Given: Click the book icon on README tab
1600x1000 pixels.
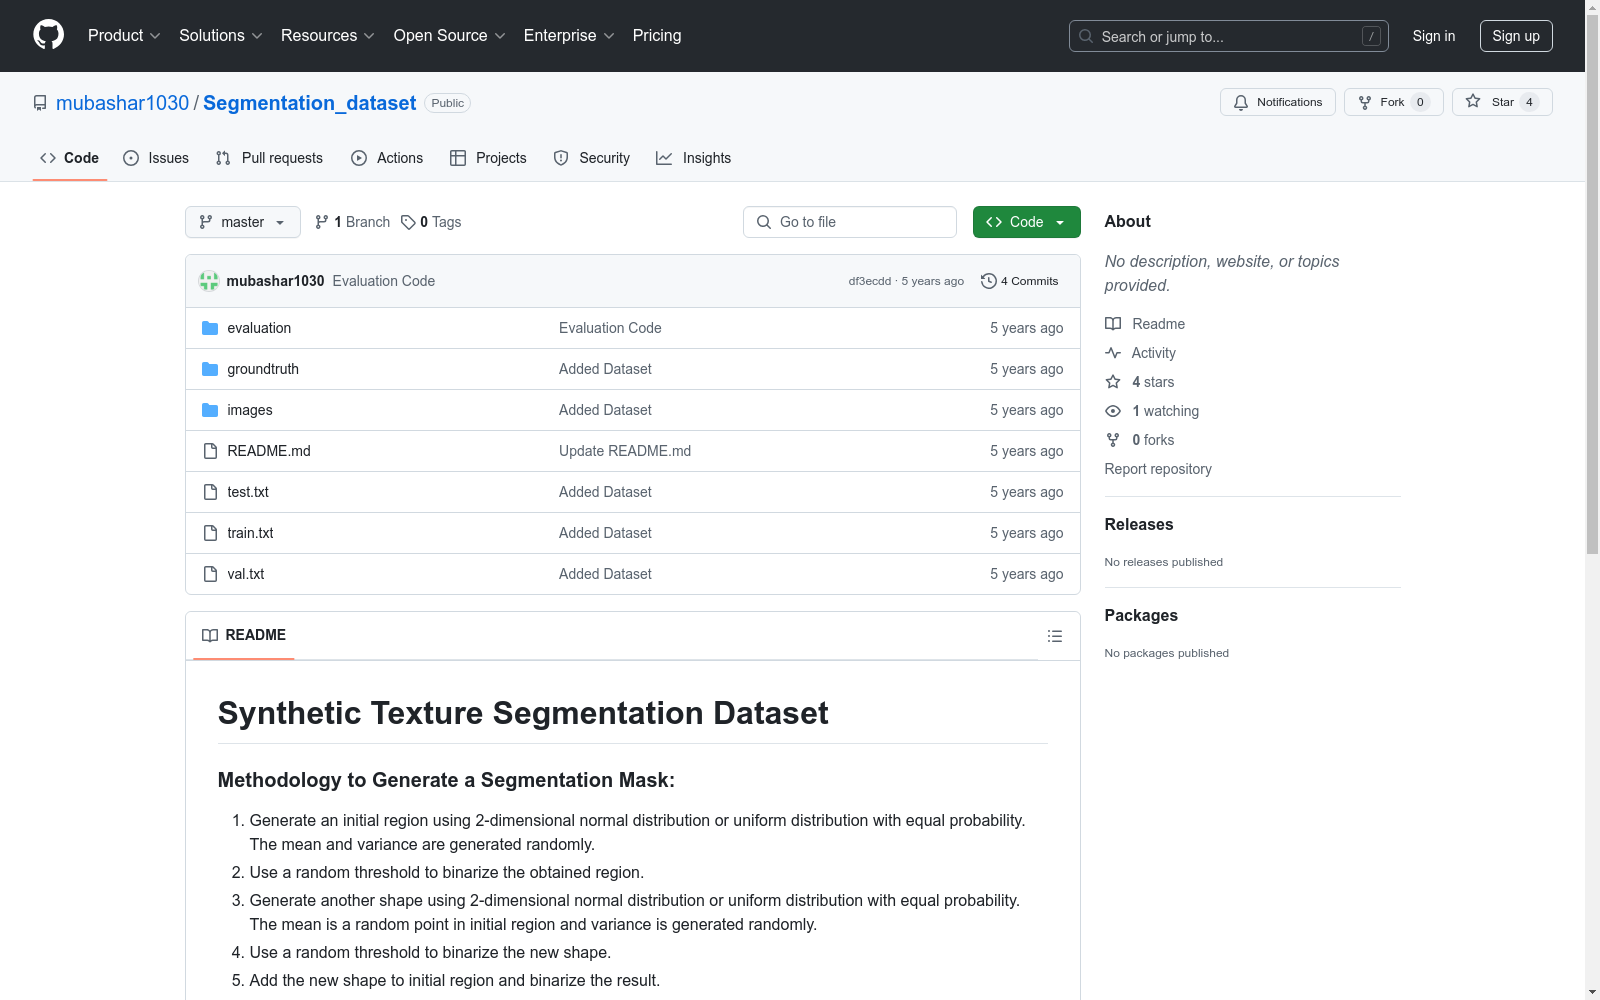Looking at the screenshot, I should point(210,635).
